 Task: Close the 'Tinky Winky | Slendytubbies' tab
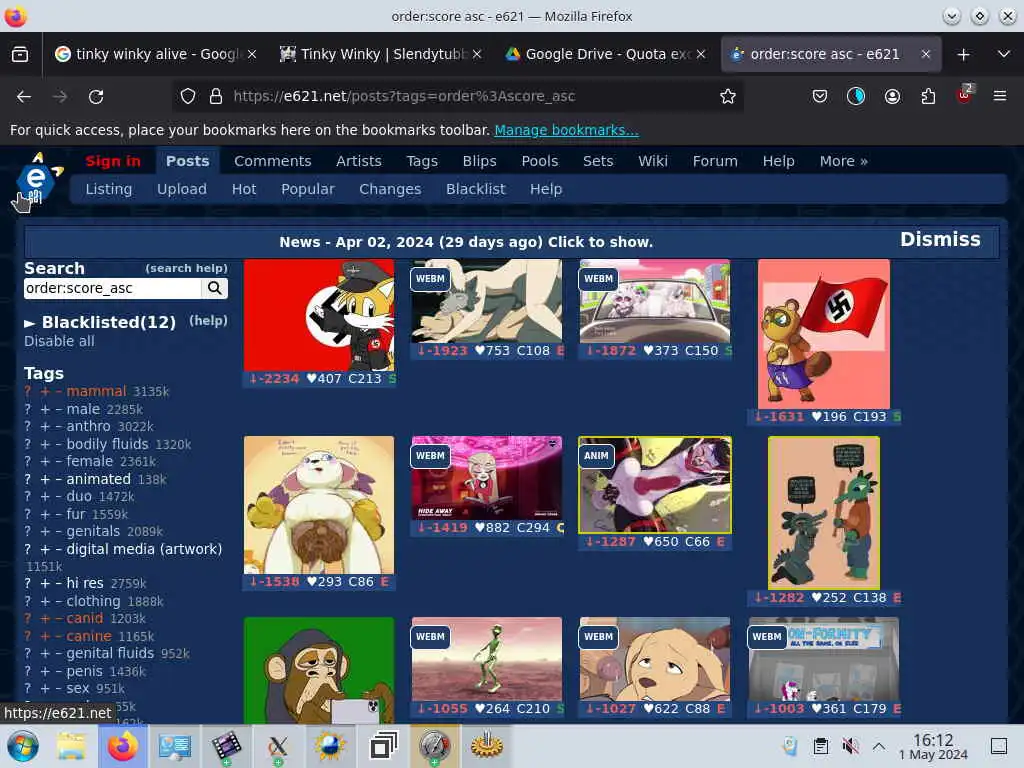point(477,54)
